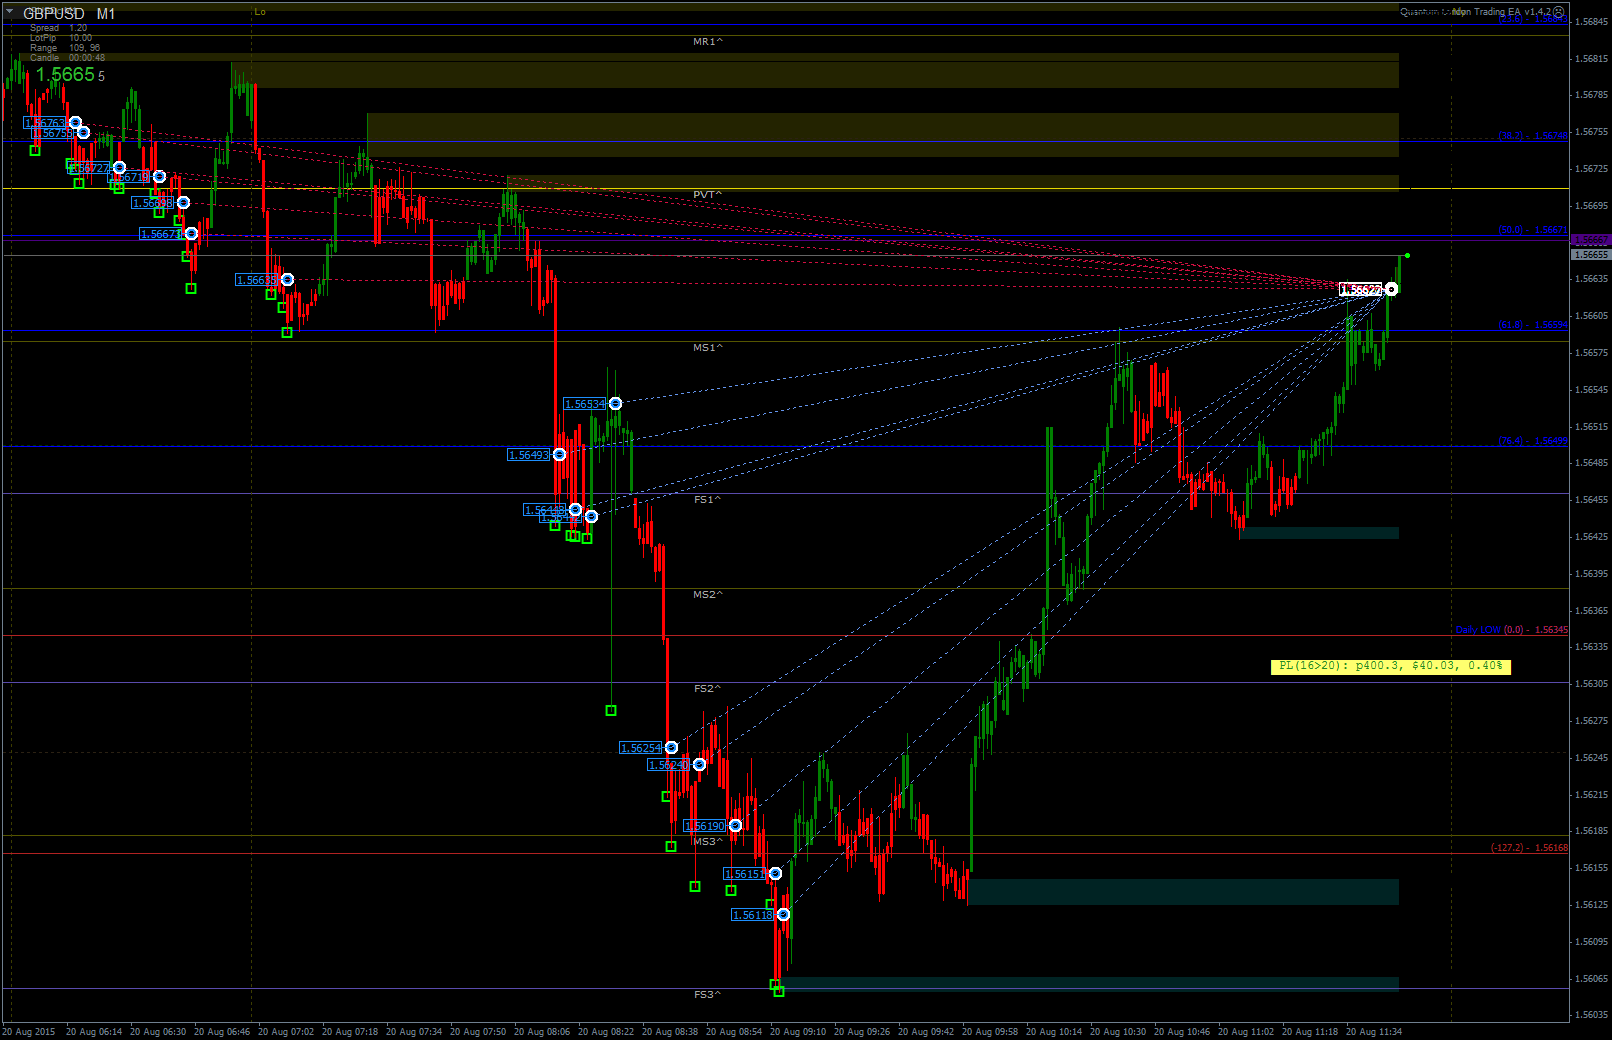Click the yellow PL(16>20) profit label

coord(1391,666)
